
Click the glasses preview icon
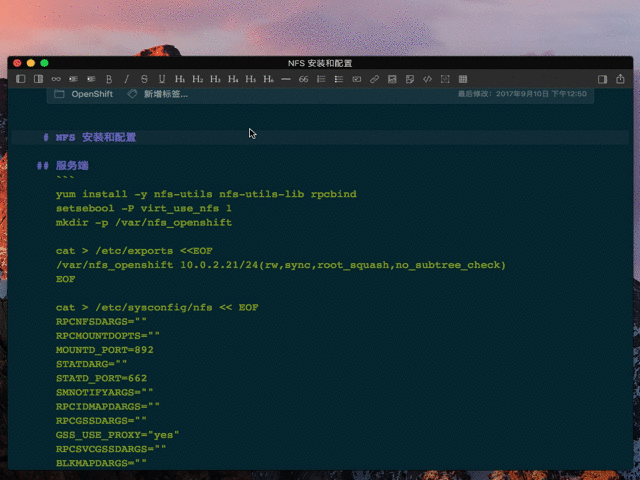click(x=56, y=79)
